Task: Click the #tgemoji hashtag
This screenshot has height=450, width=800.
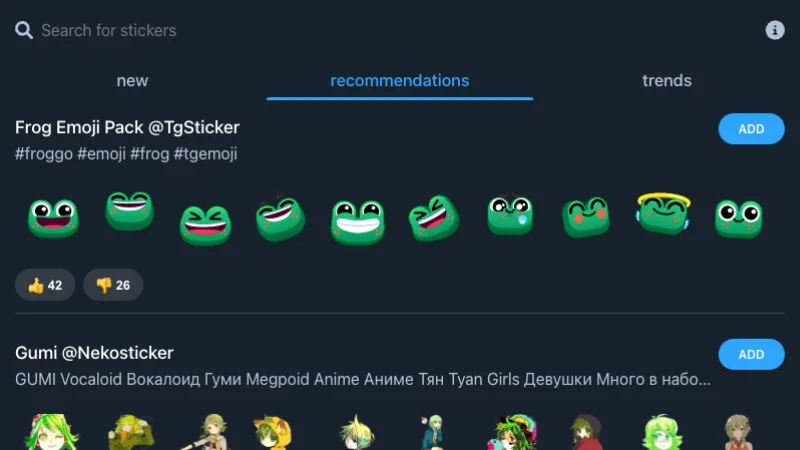Action: [x=205, y=154]
